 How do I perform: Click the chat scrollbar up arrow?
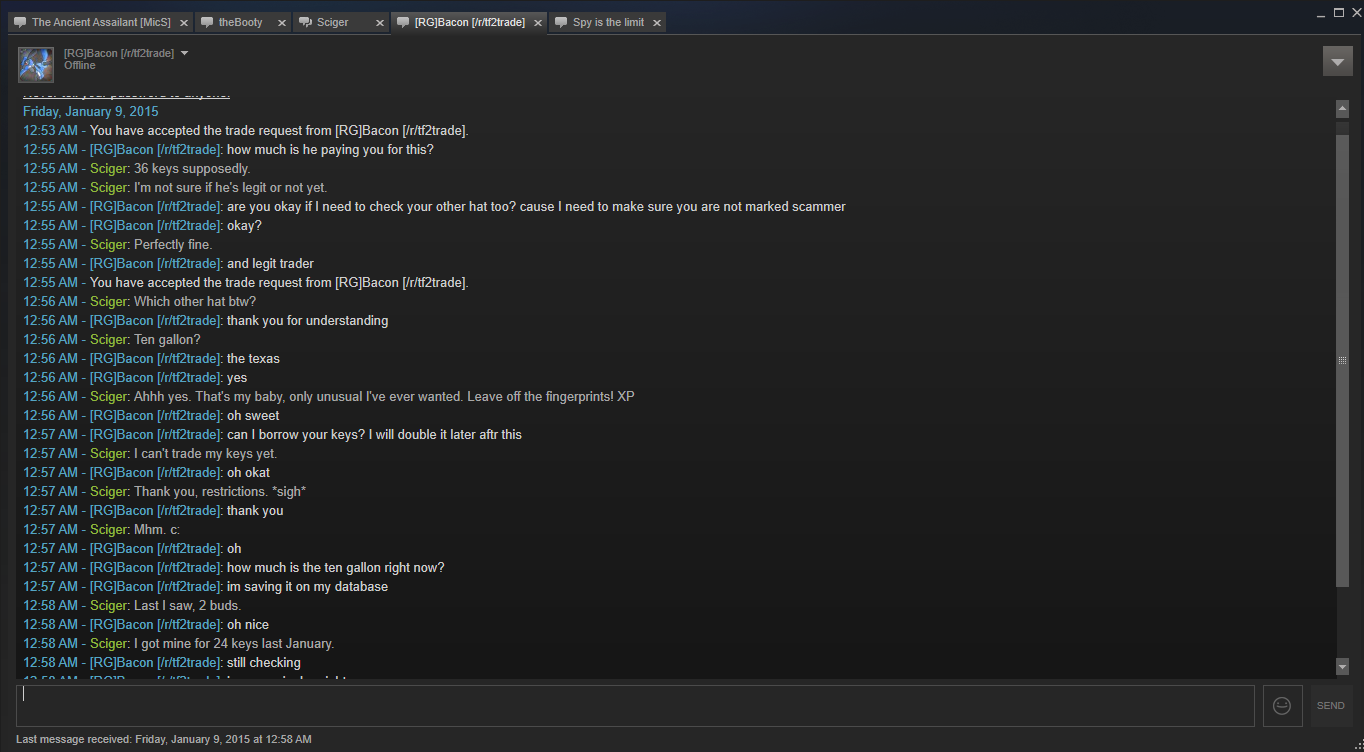[1342, 108]
